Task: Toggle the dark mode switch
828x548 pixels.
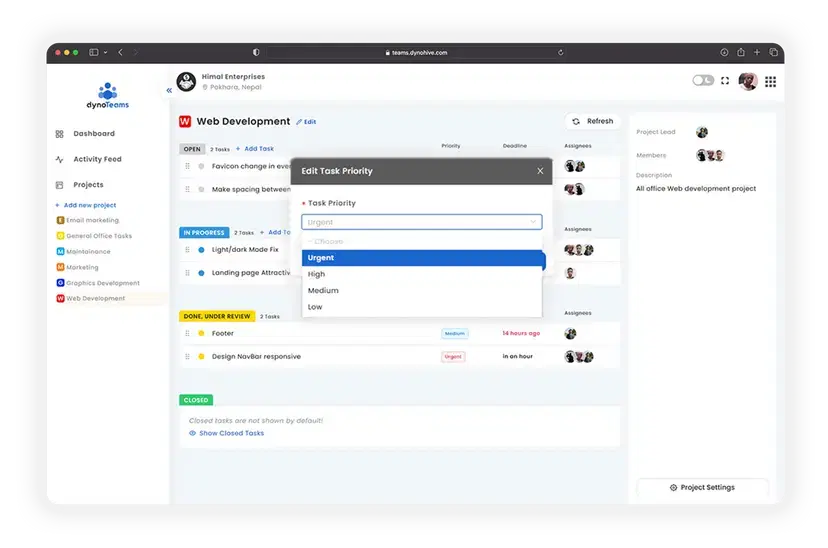Action: point(703,80)
